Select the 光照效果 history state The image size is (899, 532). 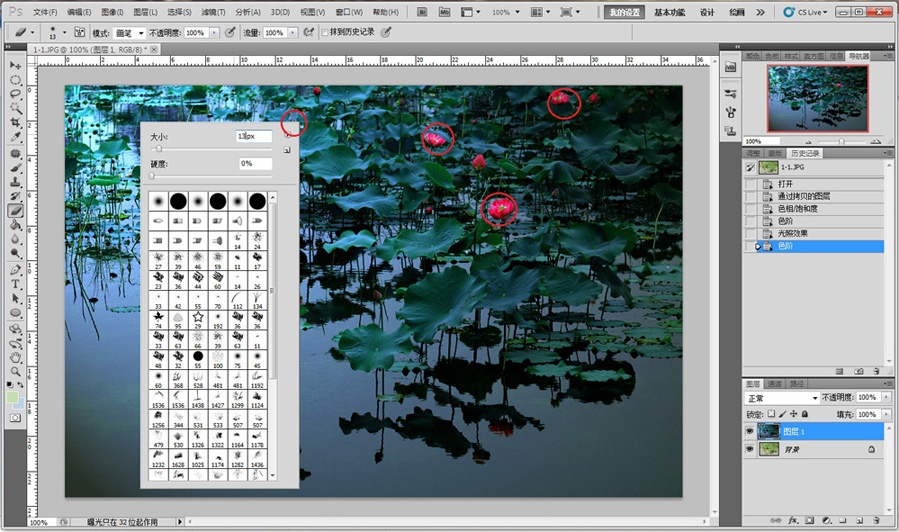793,233
